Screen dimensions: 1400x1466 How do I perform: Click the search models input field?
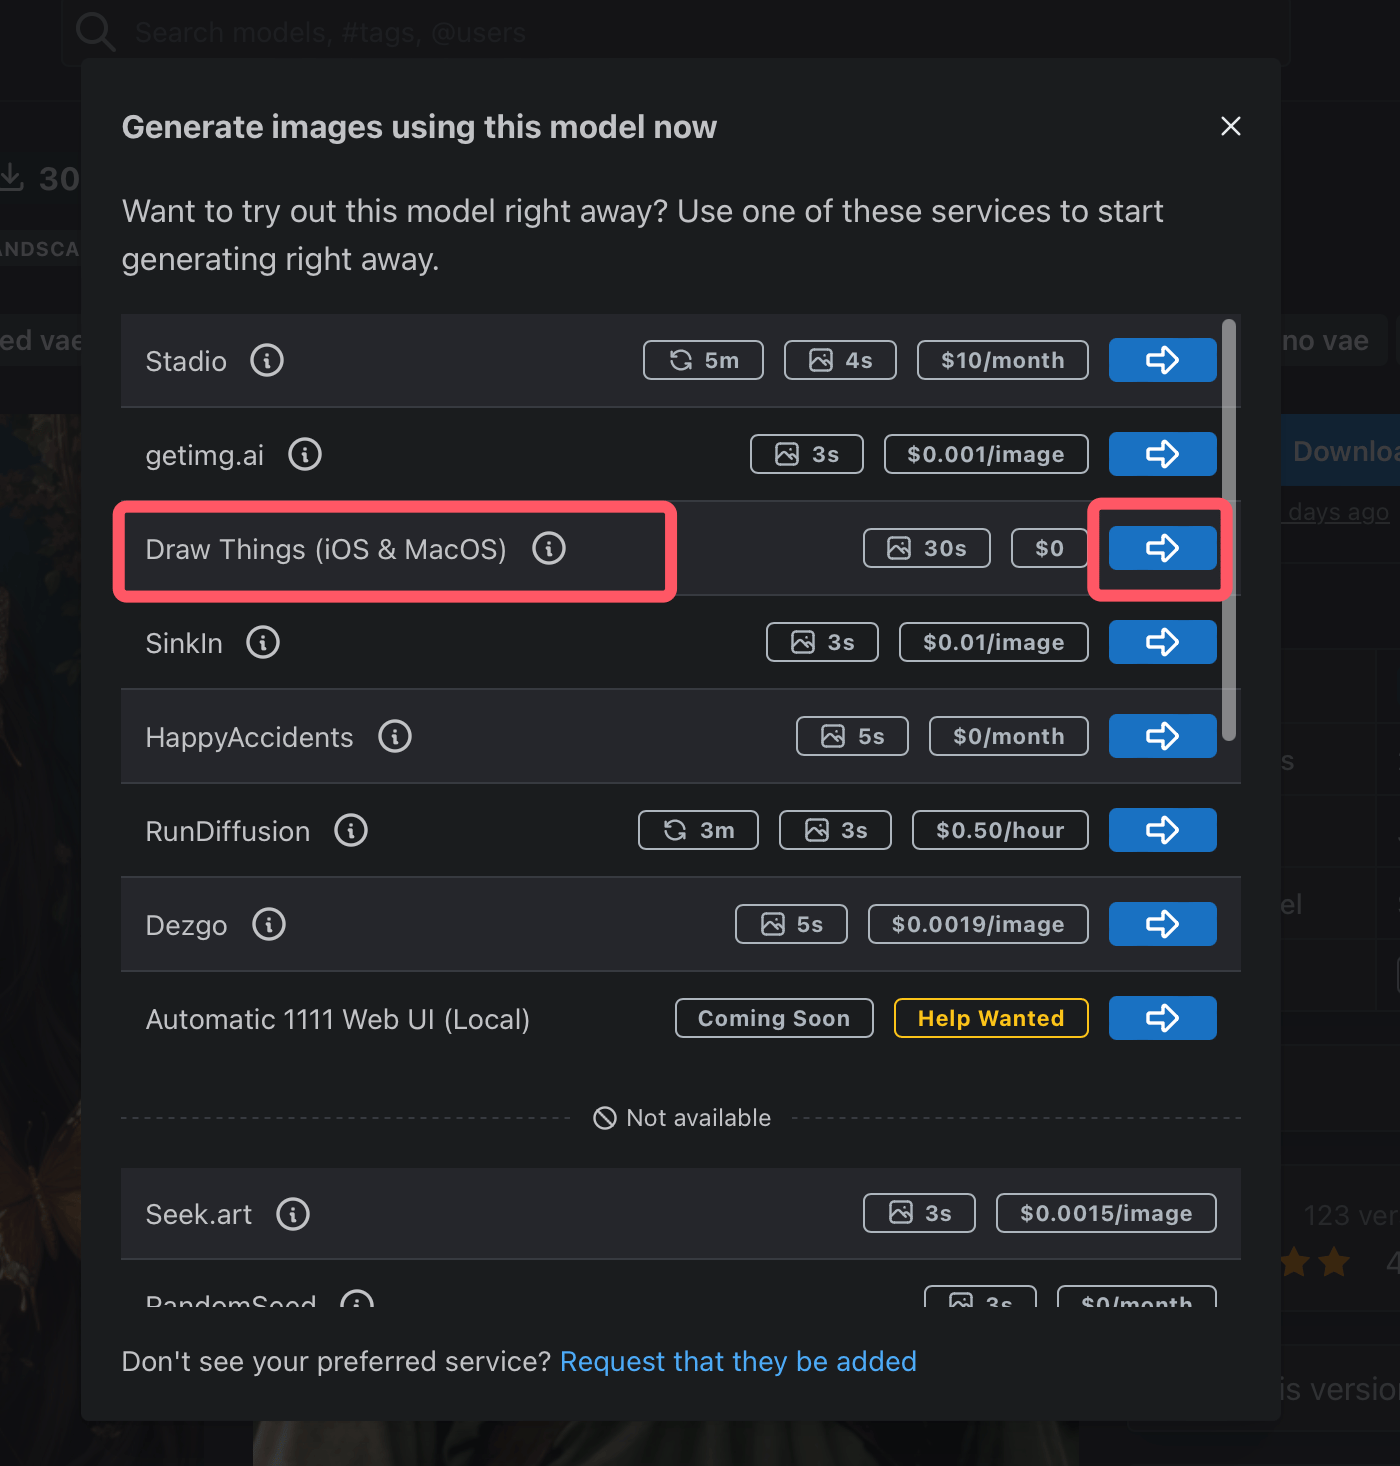675,32
